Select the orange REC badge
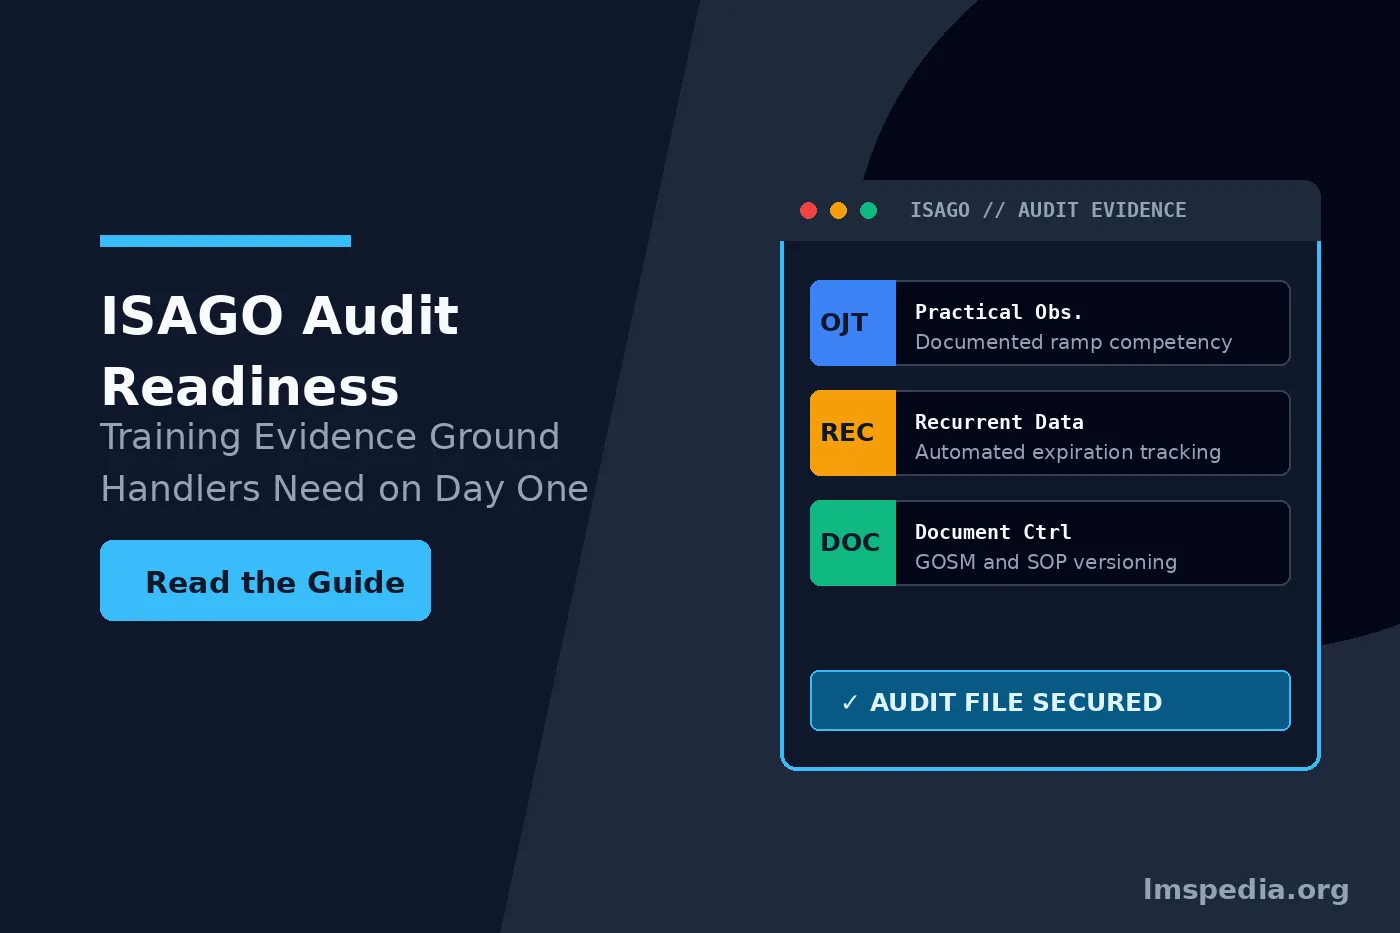 [853, 433]
